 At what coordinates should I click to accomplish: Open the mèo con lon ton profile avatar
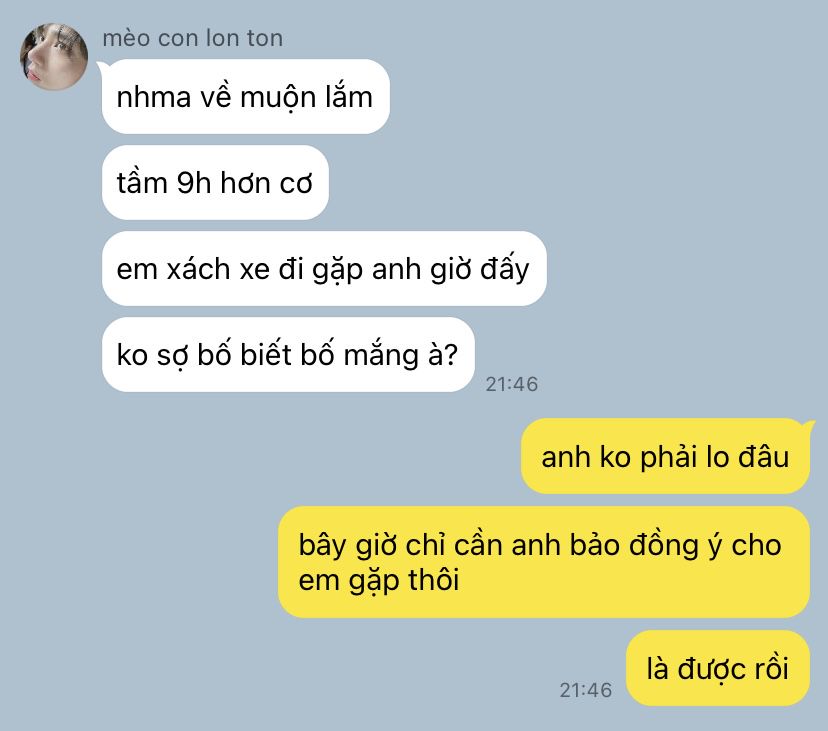click(x=54, y=57)
